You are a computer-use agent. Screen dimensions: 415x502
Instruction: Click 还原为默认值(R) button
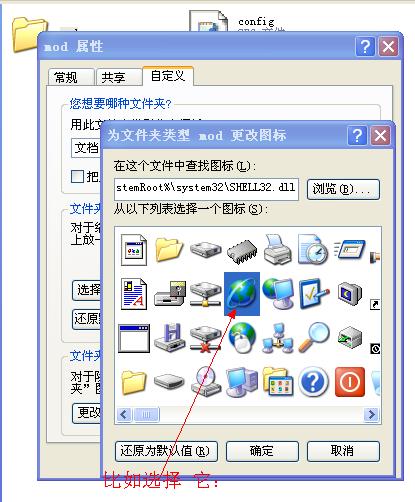coord(166,451)
